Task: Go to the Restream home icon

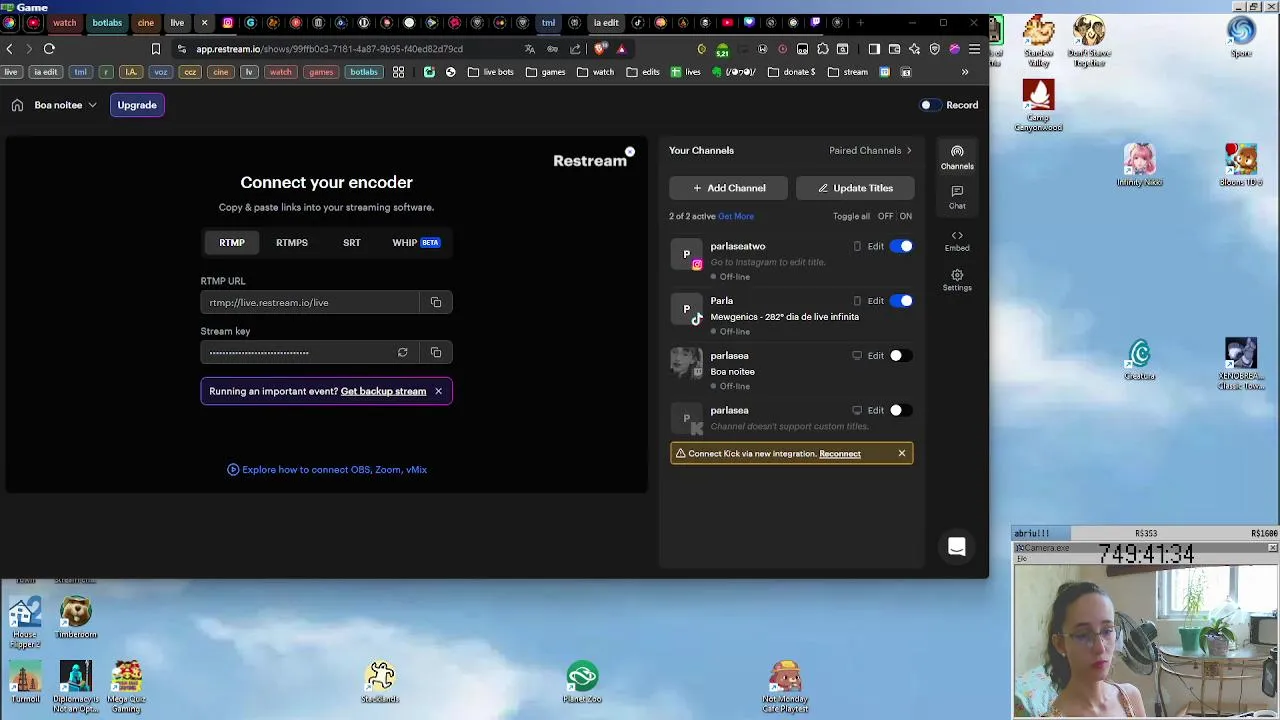Action: click(17, 105)
